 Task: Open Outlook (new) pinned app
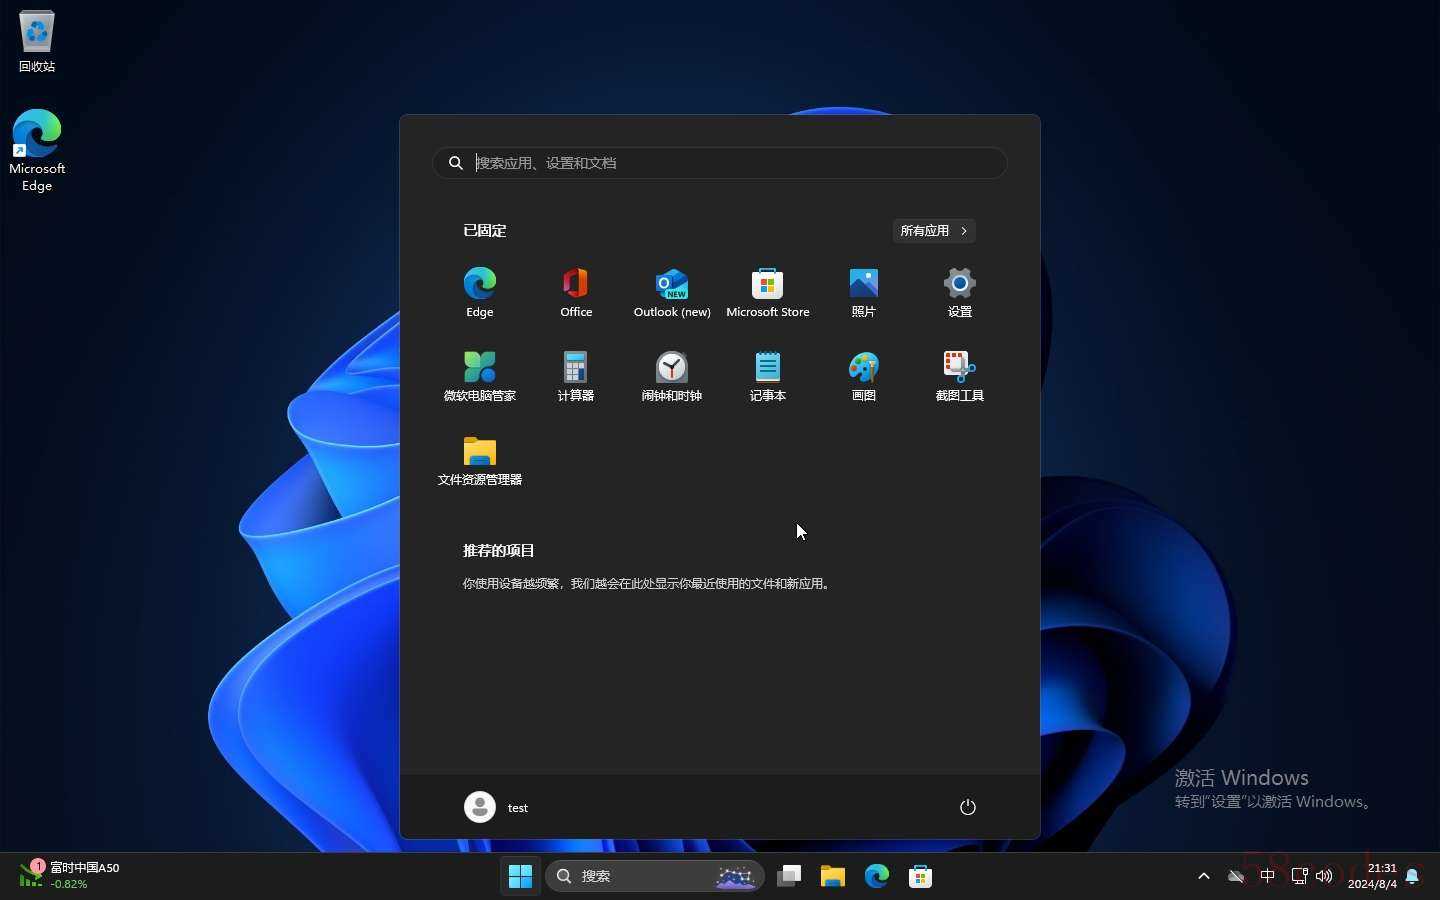tap(672, 293)
